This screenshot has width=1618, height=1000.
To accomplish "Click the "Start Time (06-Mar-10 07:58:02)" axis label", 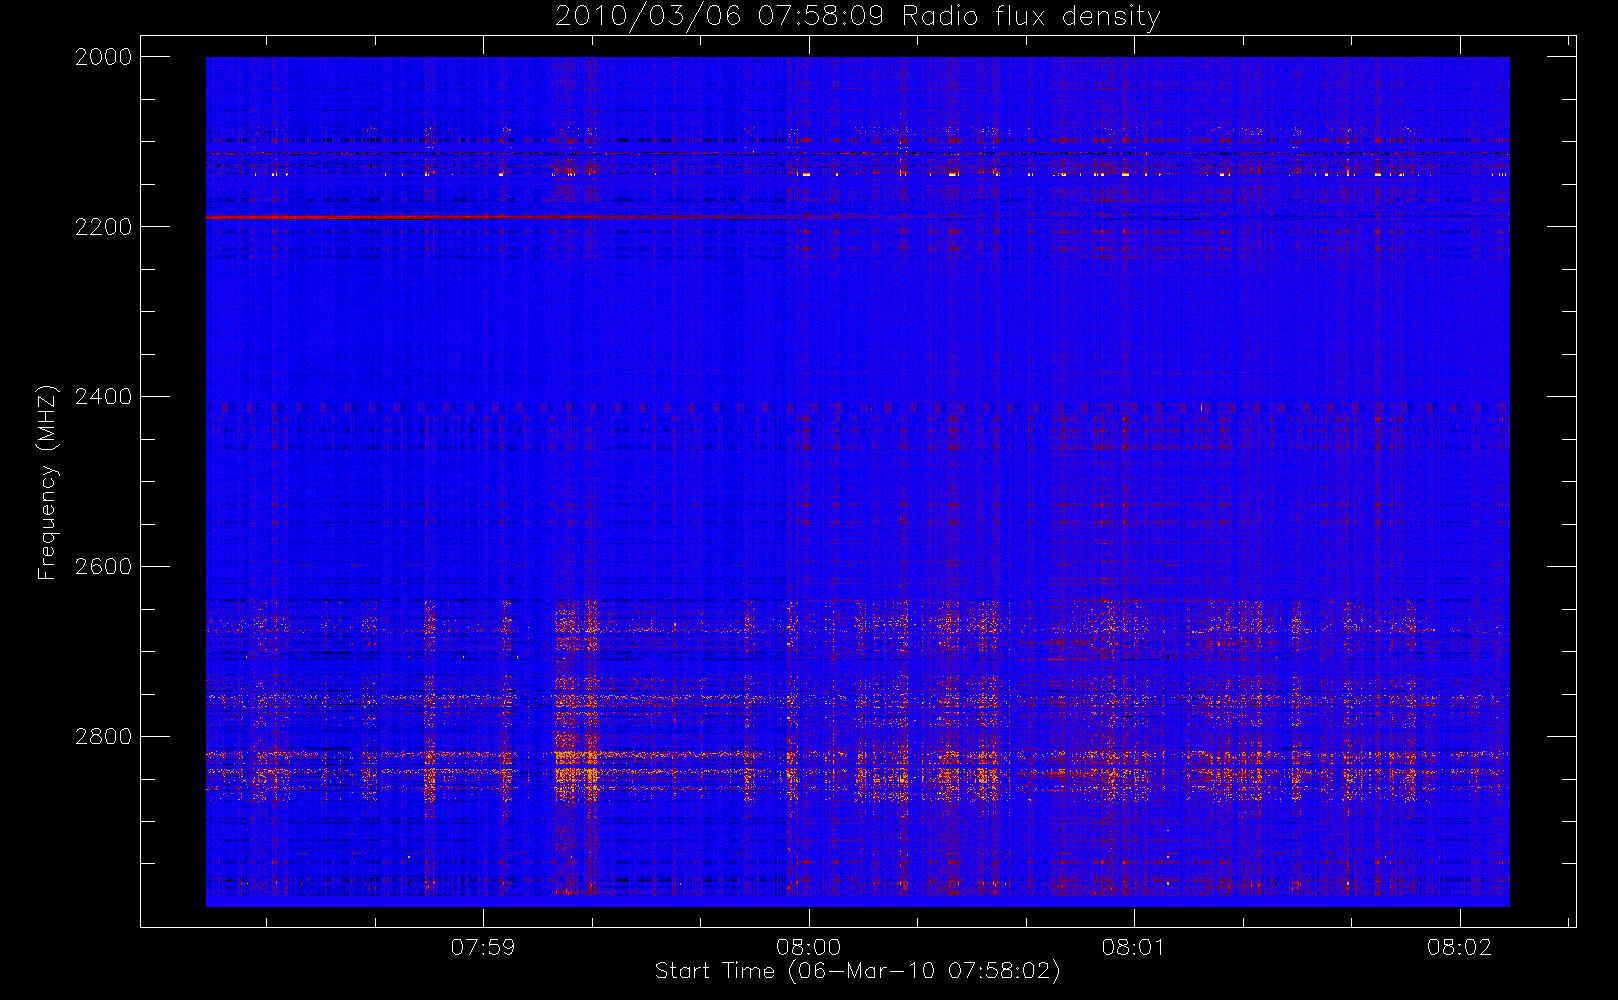I will pos(857,971).
